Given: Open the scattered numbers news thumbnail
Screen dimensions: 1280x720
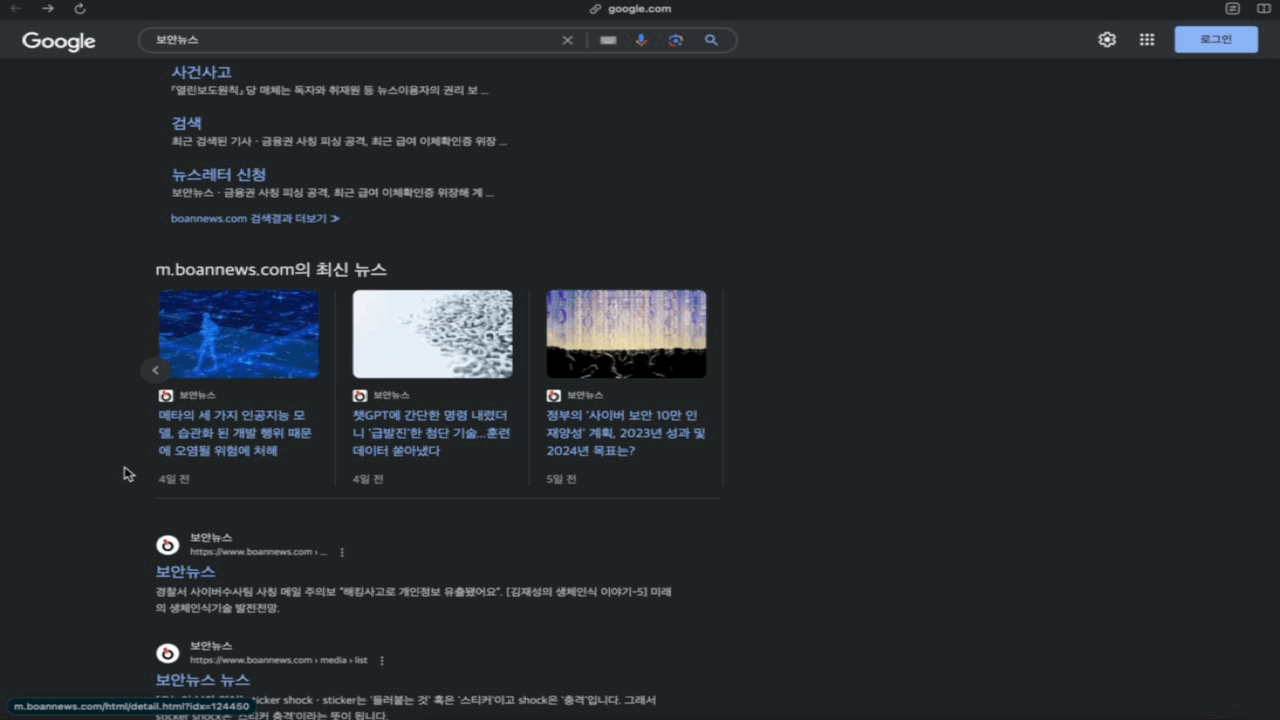Looking at the screenshot, I should click(433, 334).
